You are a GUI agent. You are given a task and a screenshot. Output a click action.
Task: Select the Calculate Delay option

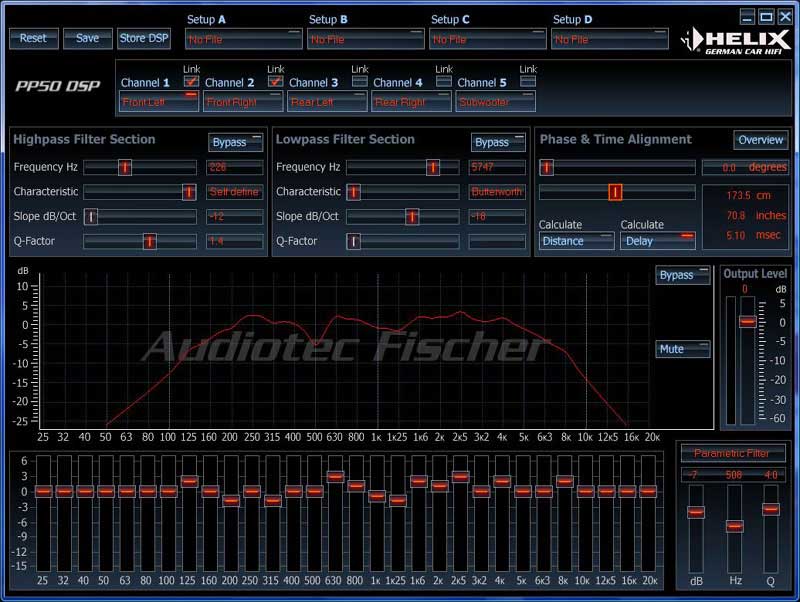coord(658,241)
